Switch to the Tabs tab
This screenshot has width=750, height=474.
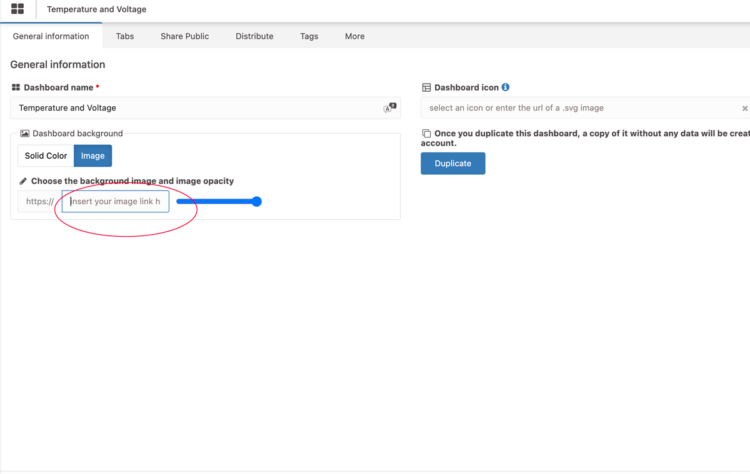click(x=125, y=36)
